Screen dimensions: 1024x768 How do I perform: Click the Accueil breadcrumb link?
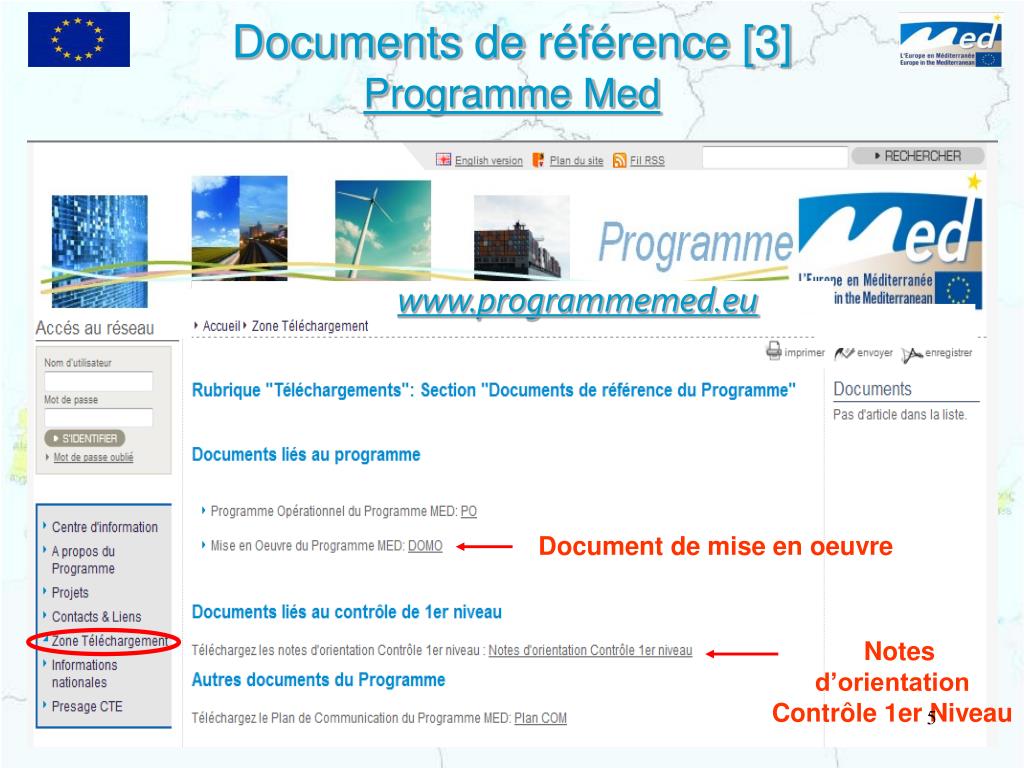(x=221, y=326)
